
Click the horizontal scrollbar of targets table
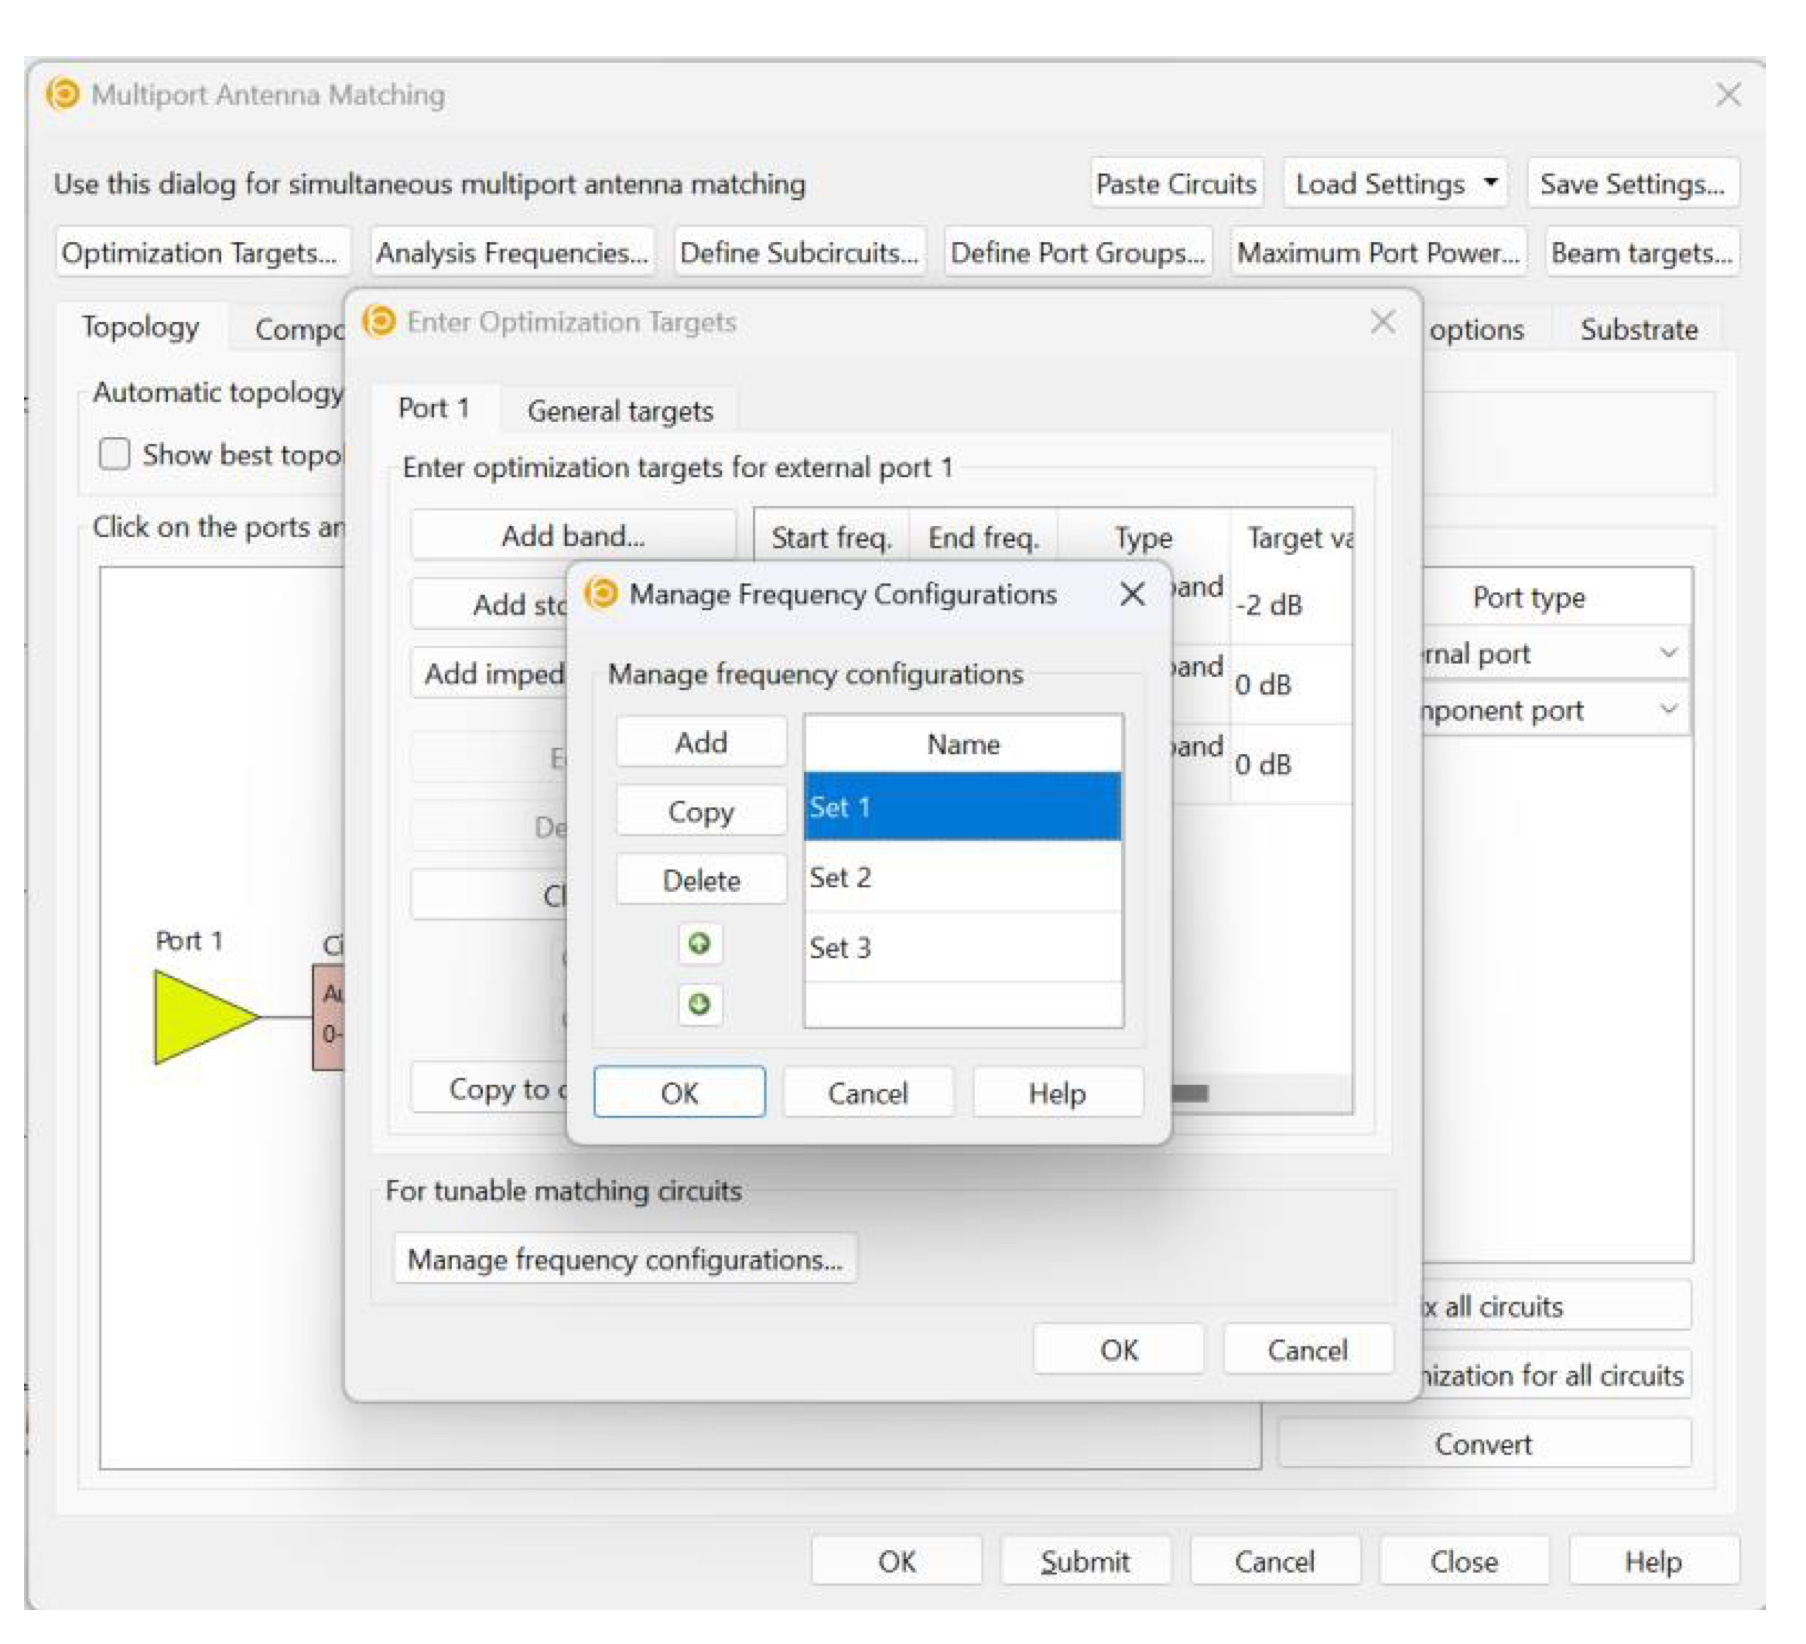(1190, 1093)
